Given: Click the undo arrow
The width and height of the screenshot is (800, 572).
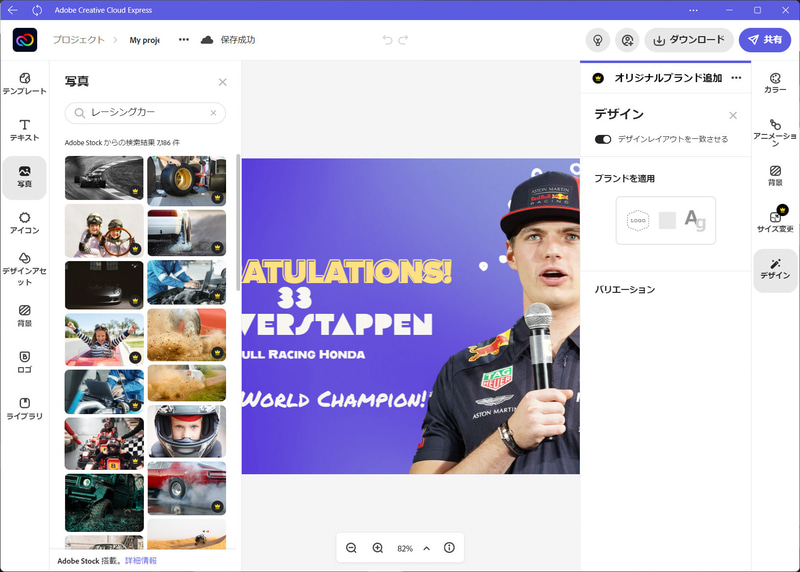Looking at the screenshot, I should point(387,40).
